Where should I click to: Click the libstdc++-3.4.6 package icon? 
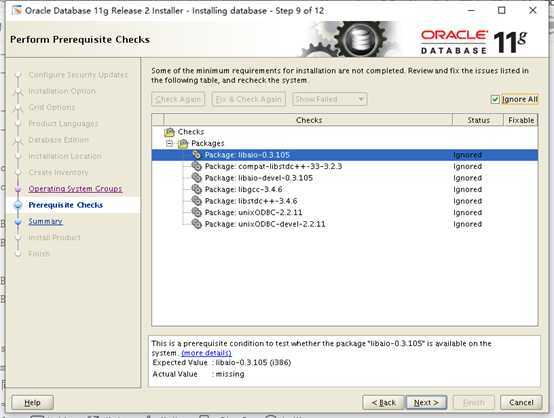pyautogui.click(x=196, y=201)
